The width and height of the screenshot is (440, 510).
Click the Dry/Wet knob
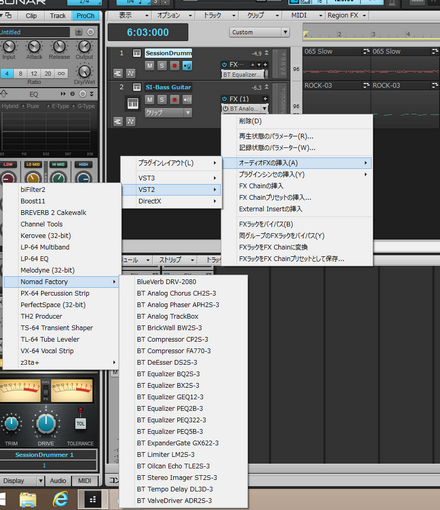(84, 71)
